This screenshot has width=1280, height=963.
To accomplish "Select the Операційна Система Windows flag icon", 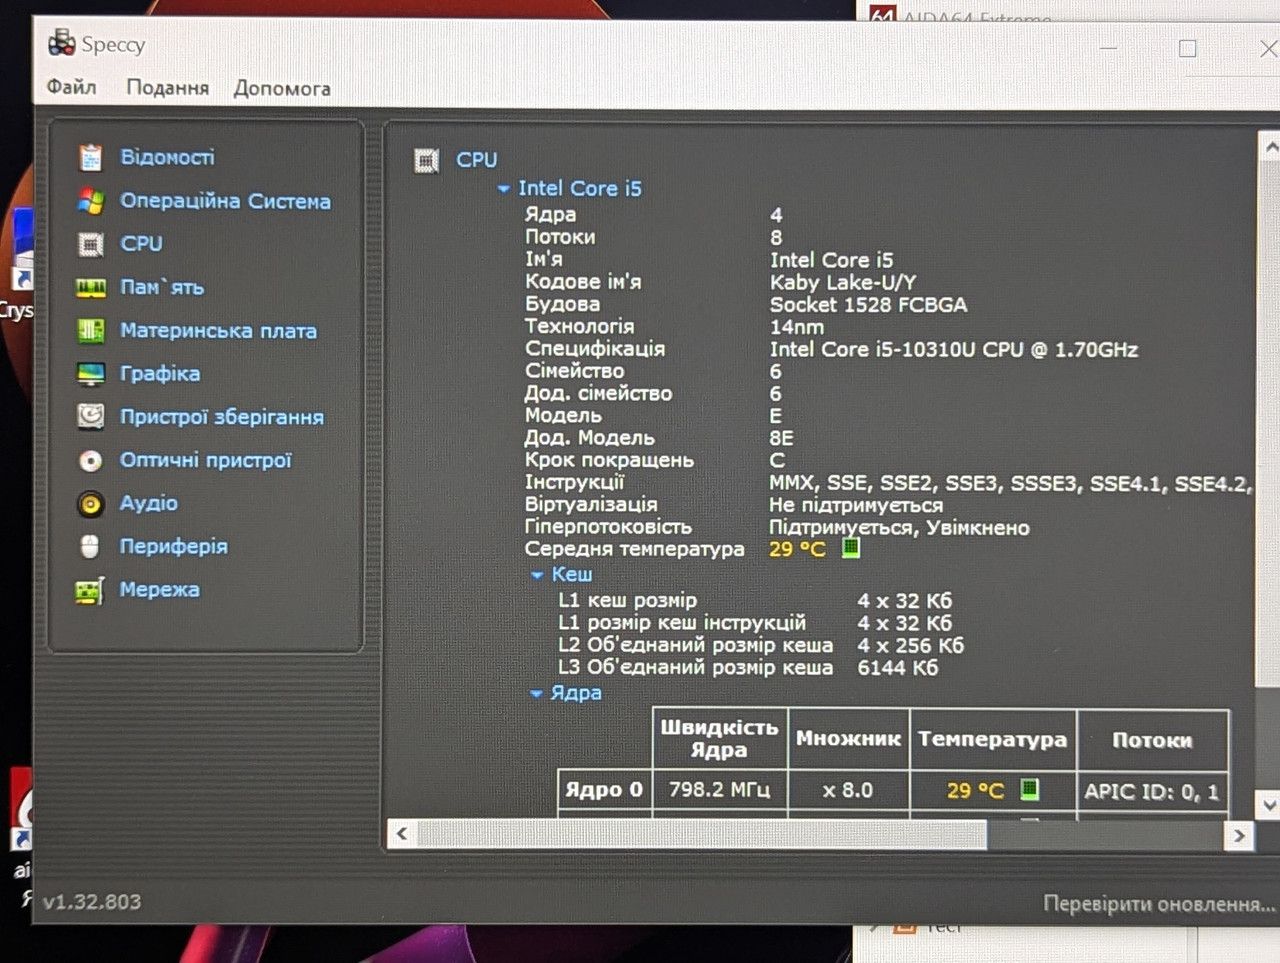I will tap(90, 201).
